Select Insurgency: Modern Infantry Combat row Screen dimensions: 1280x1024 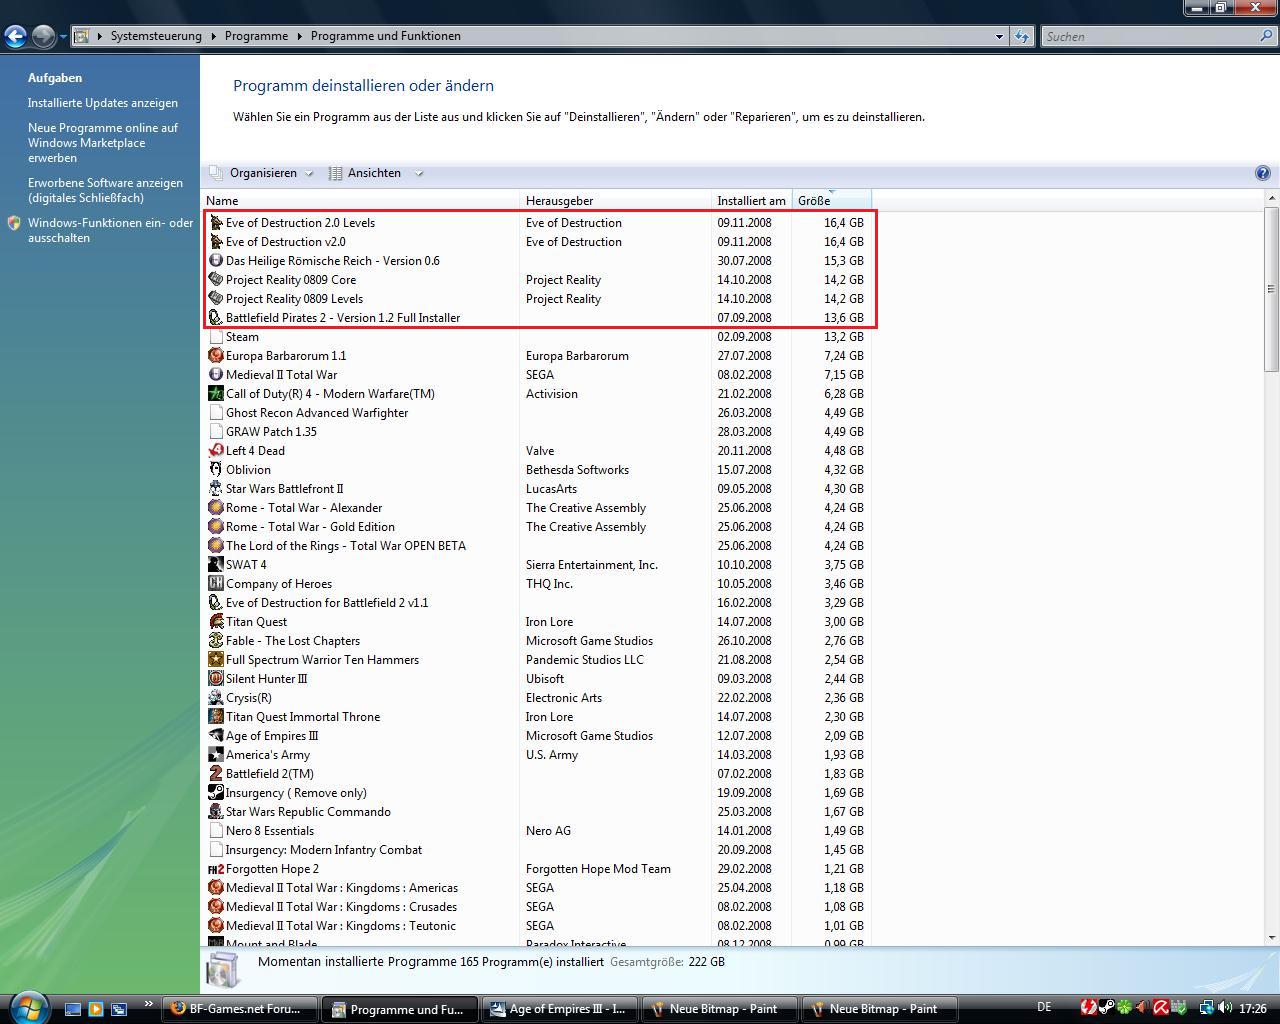537,850
